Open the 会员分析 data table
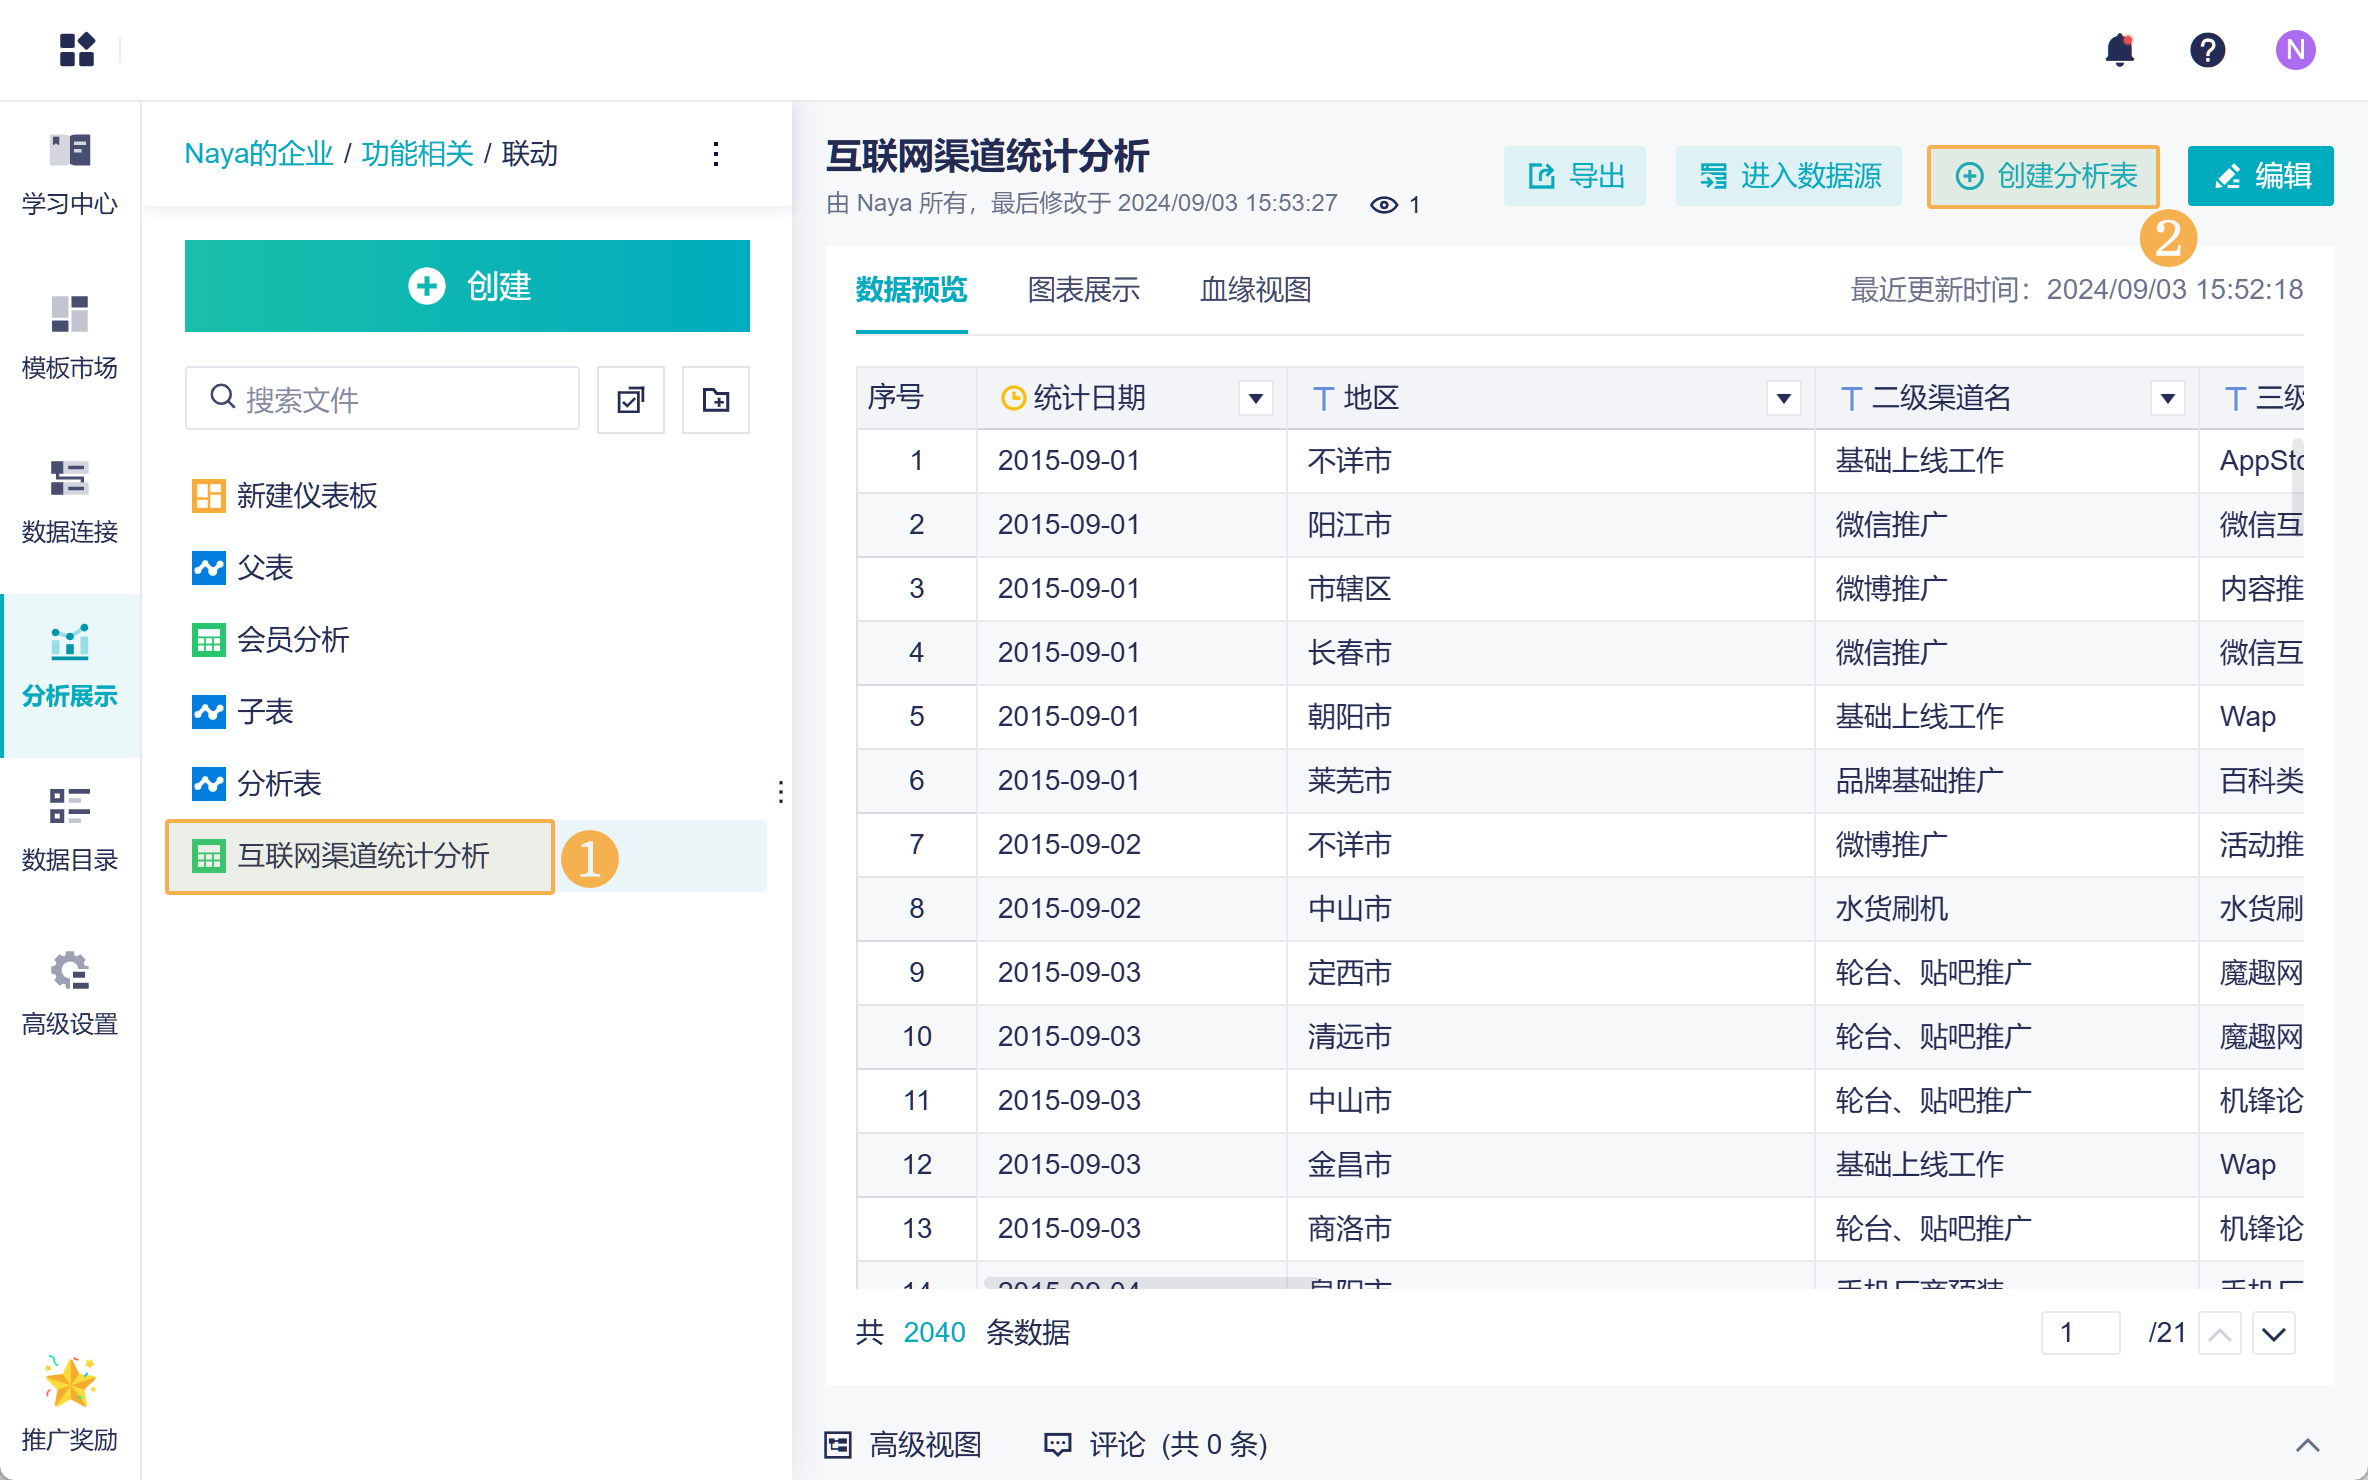 (271, 640)
